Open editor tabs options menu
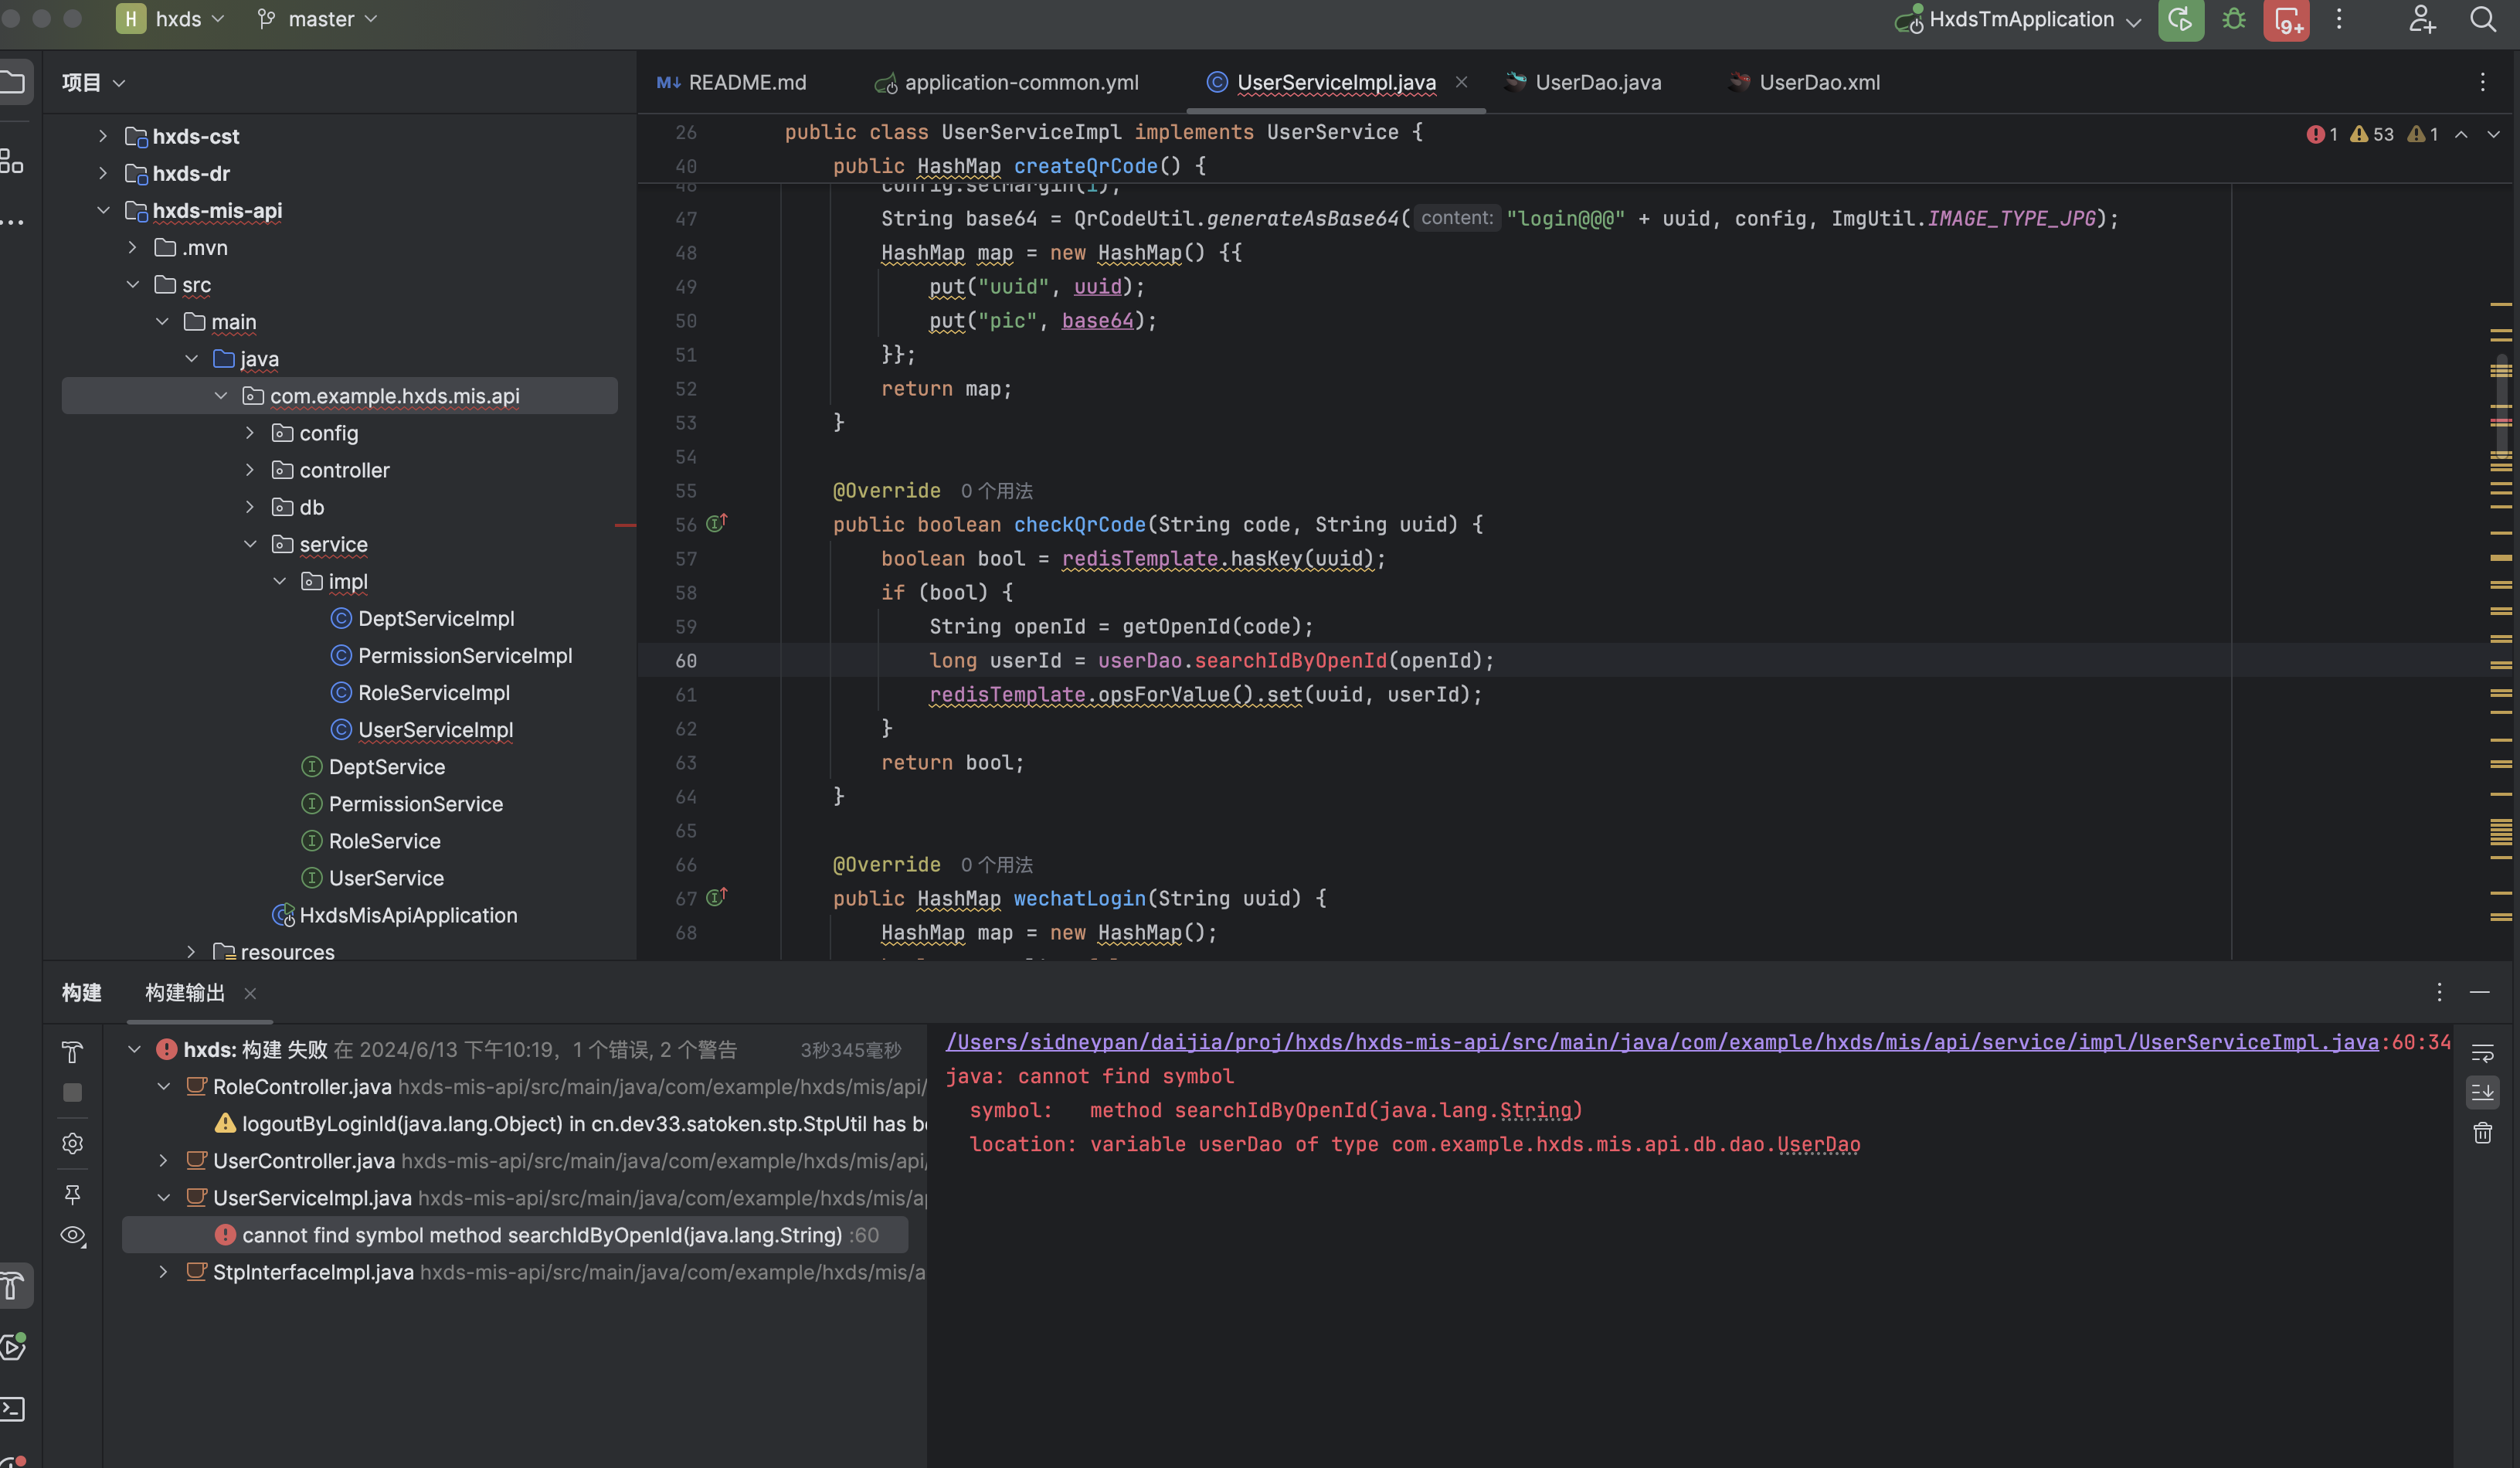Screen dimensions: 2520x1468 (2483, 82)
